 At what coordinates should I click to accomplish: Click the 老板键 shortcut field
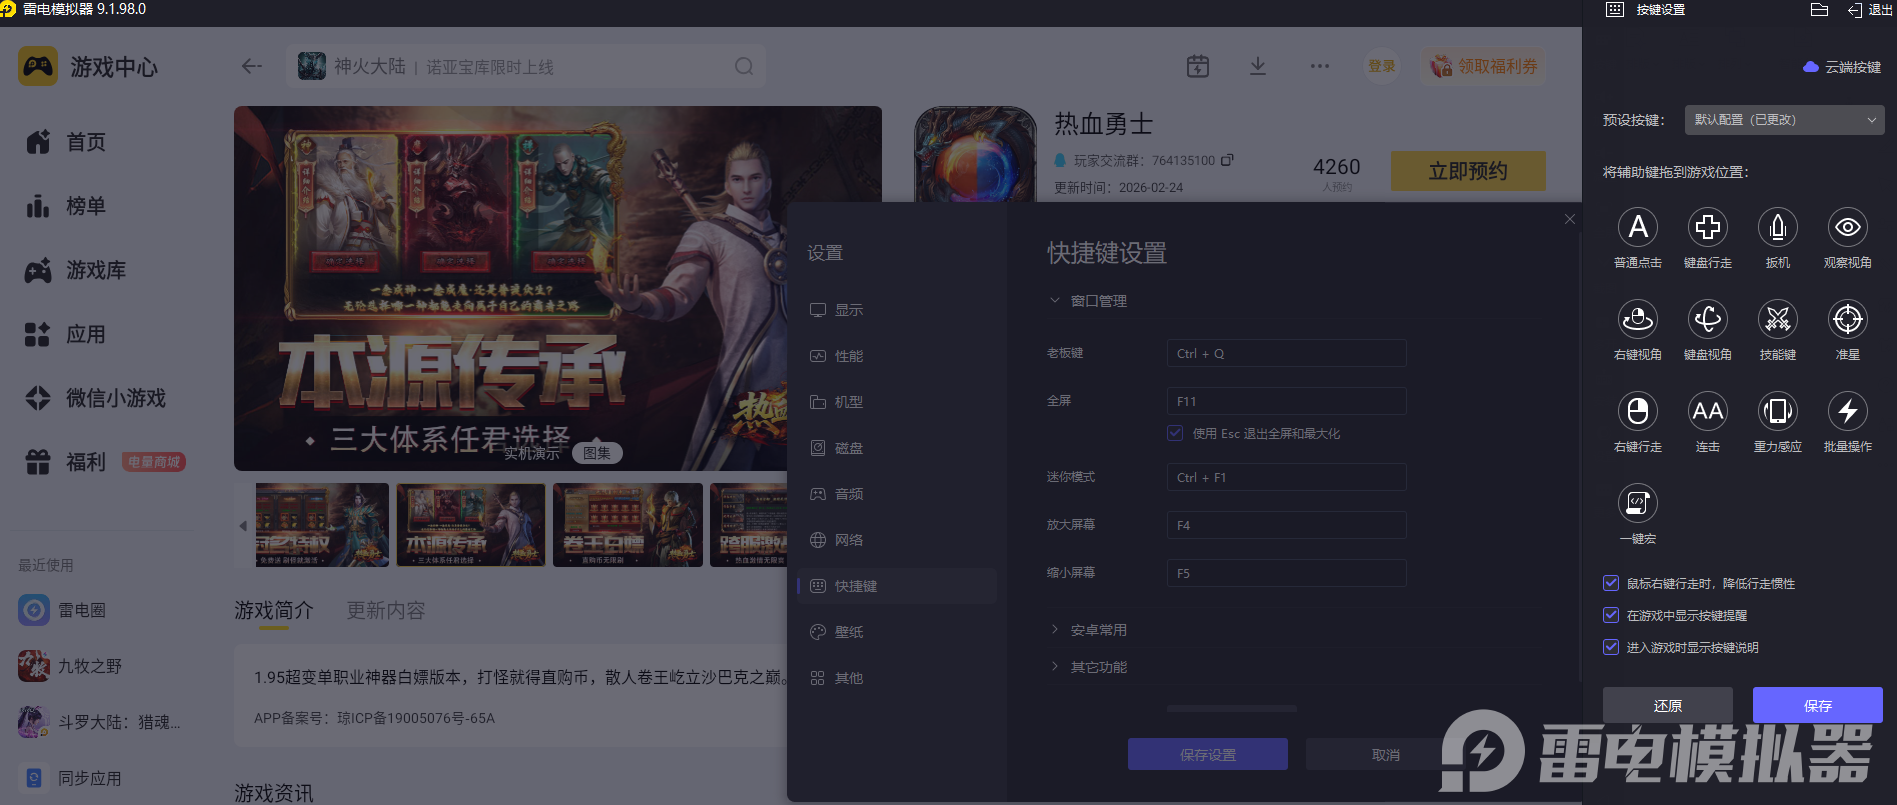click(1286, 353)
